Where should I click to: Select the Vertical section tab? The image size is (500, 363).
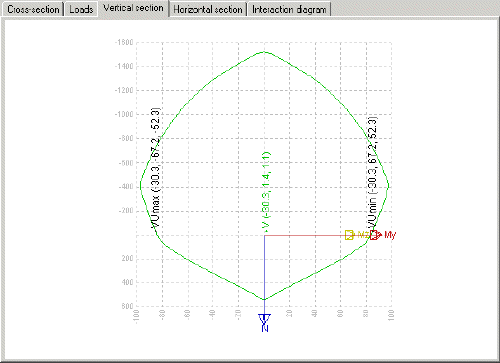point(133,8)
